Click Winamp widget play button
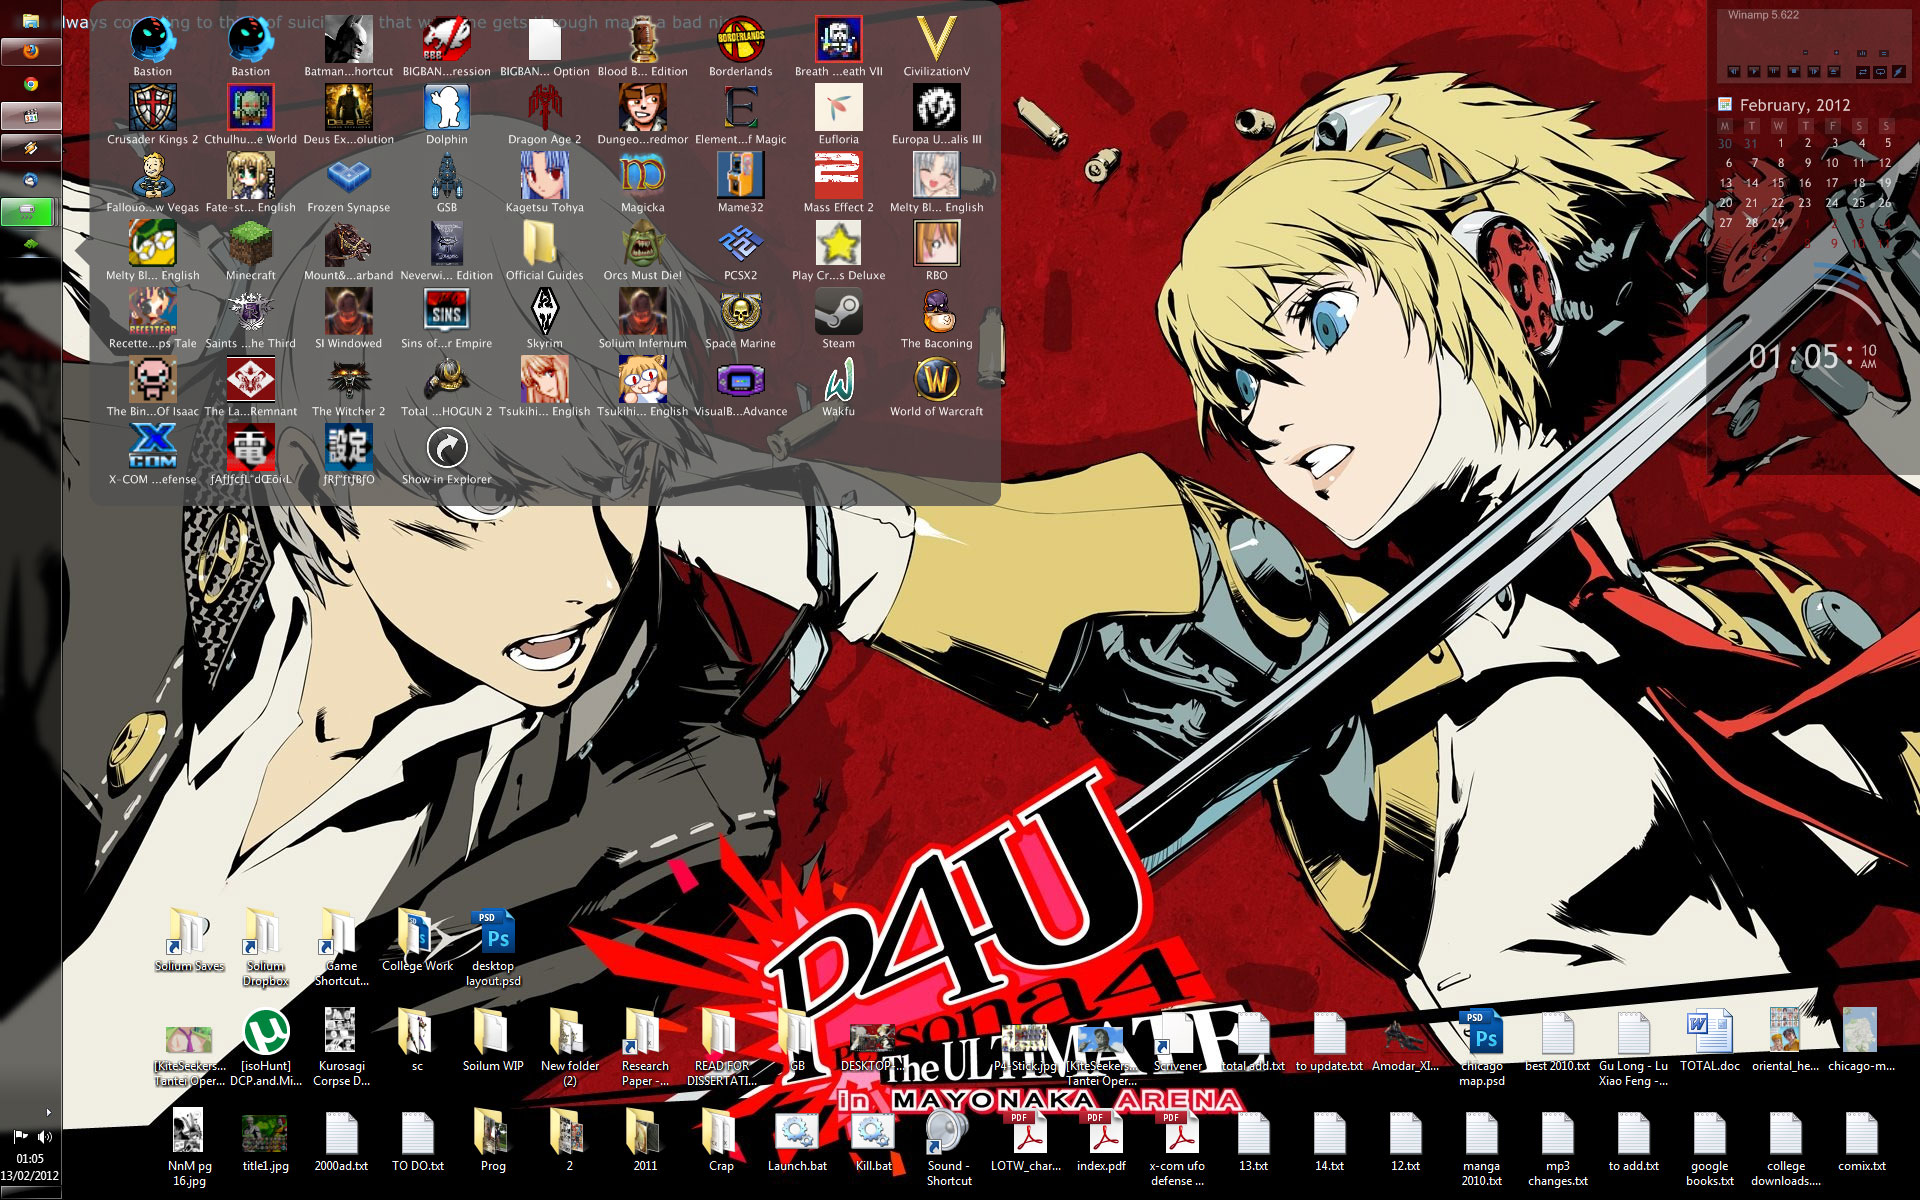The width and height of the screenshot is (1920, 1200). click(x=1754, y=71)
